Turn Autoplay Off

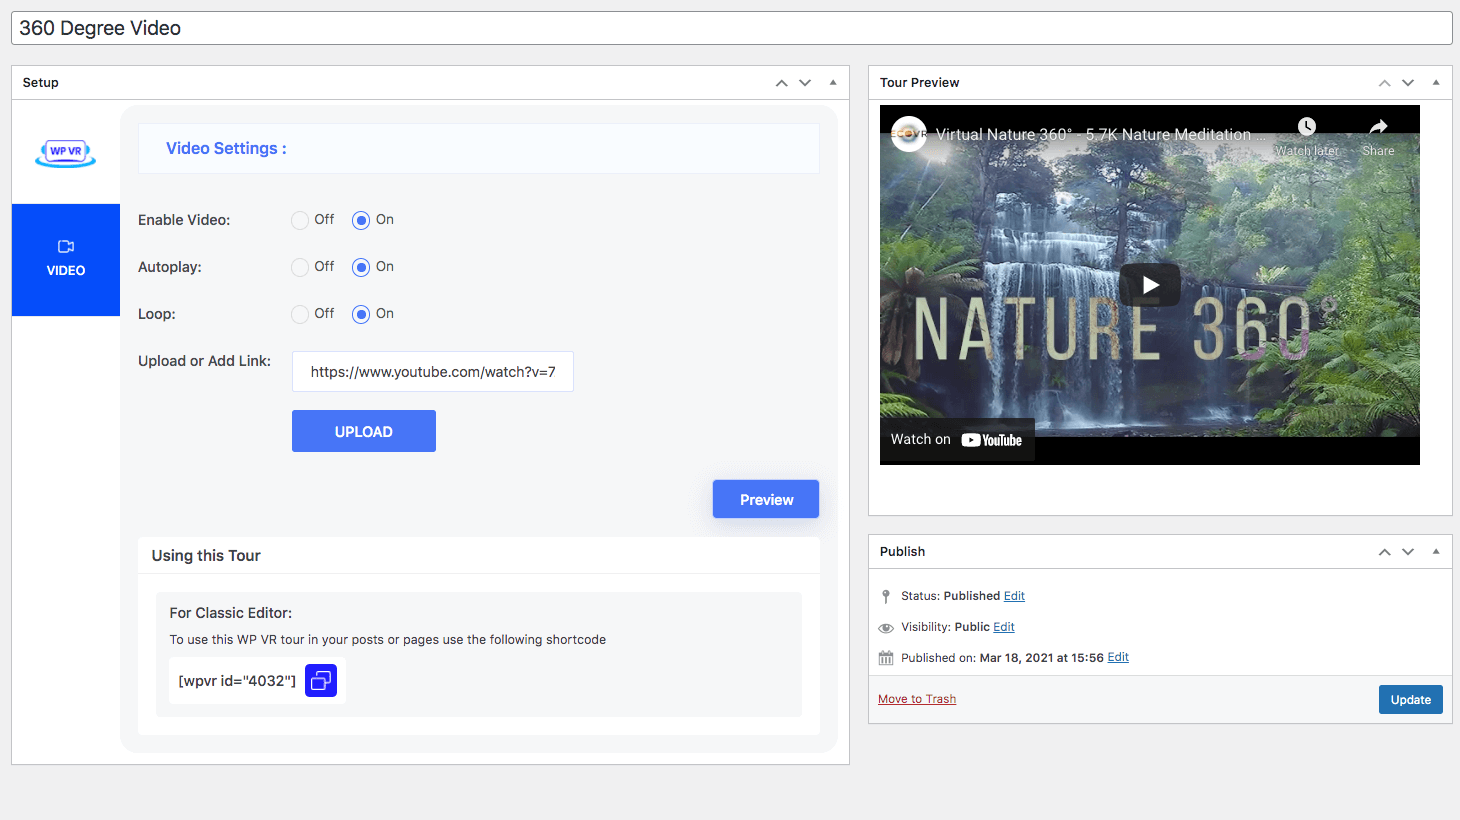300,267
